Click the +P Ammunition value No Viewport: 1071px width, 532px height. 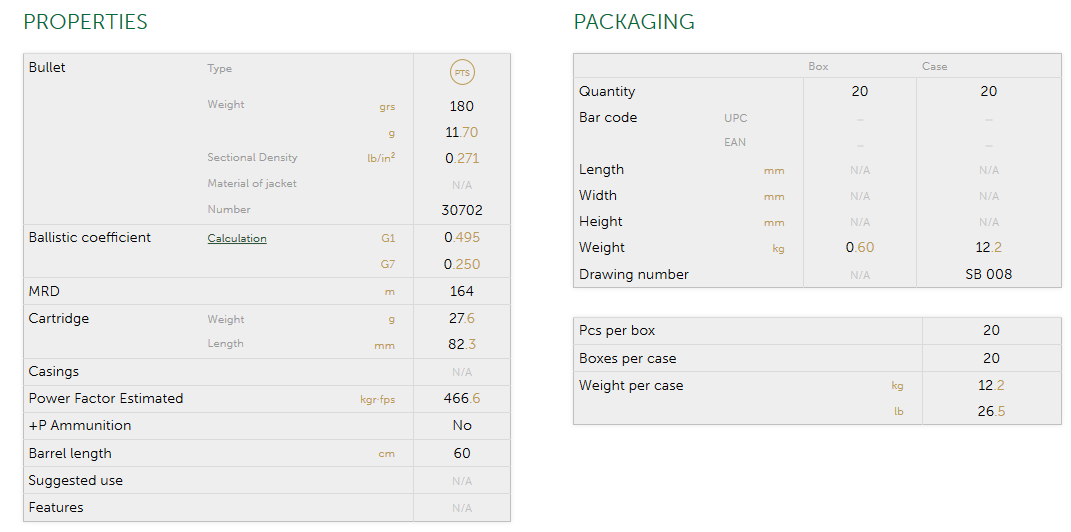(x=461, y=426)
